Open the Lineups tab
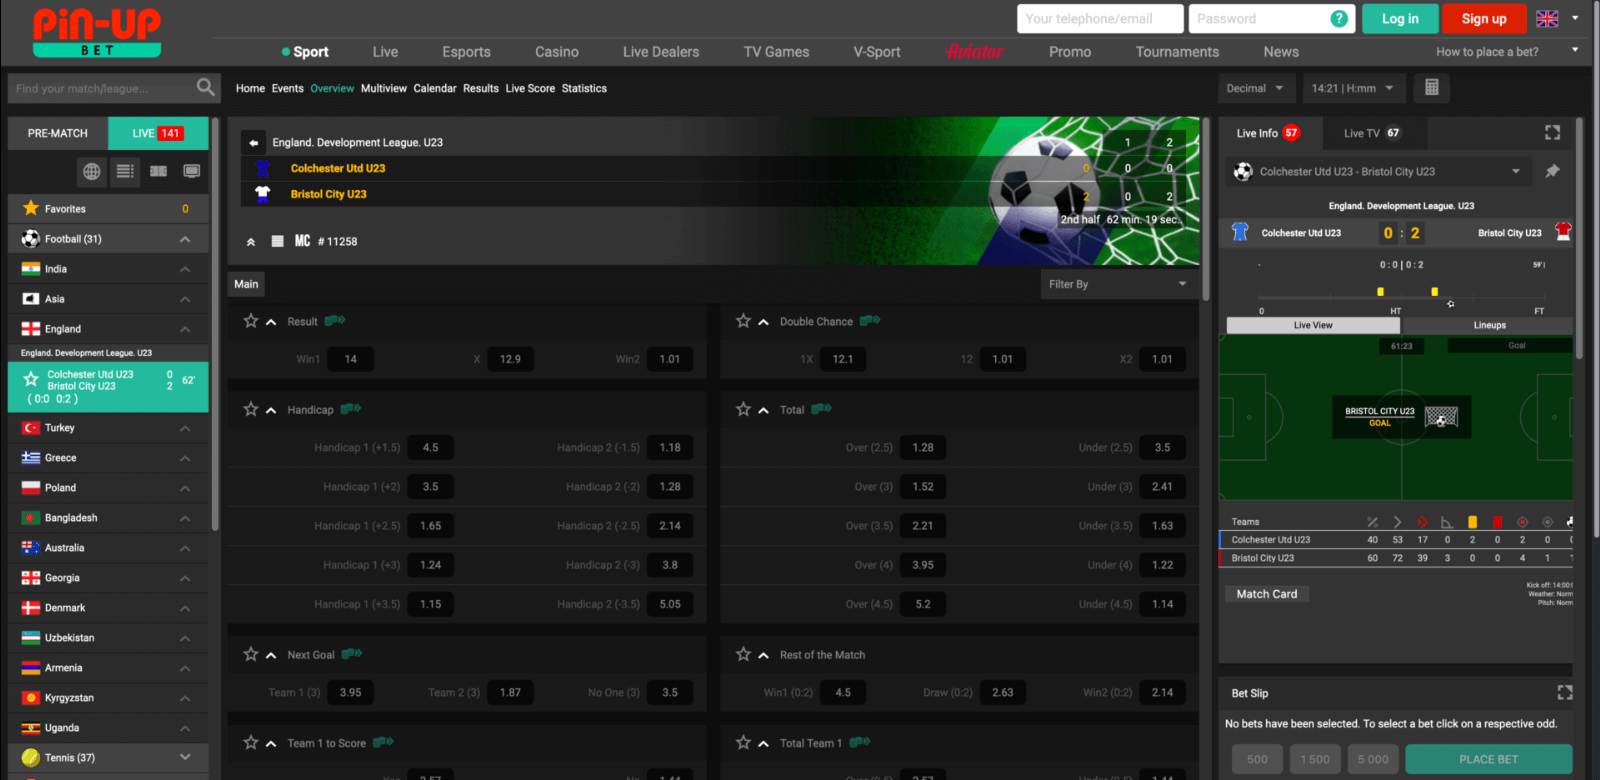Viewport: 1600px width, 780px height. coord(1489,325)
